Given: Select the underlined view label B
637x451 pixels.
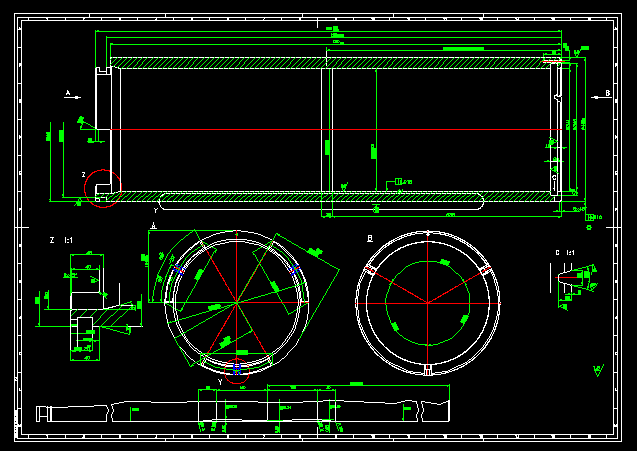Looking at the screenshot, I should (370, 238).
